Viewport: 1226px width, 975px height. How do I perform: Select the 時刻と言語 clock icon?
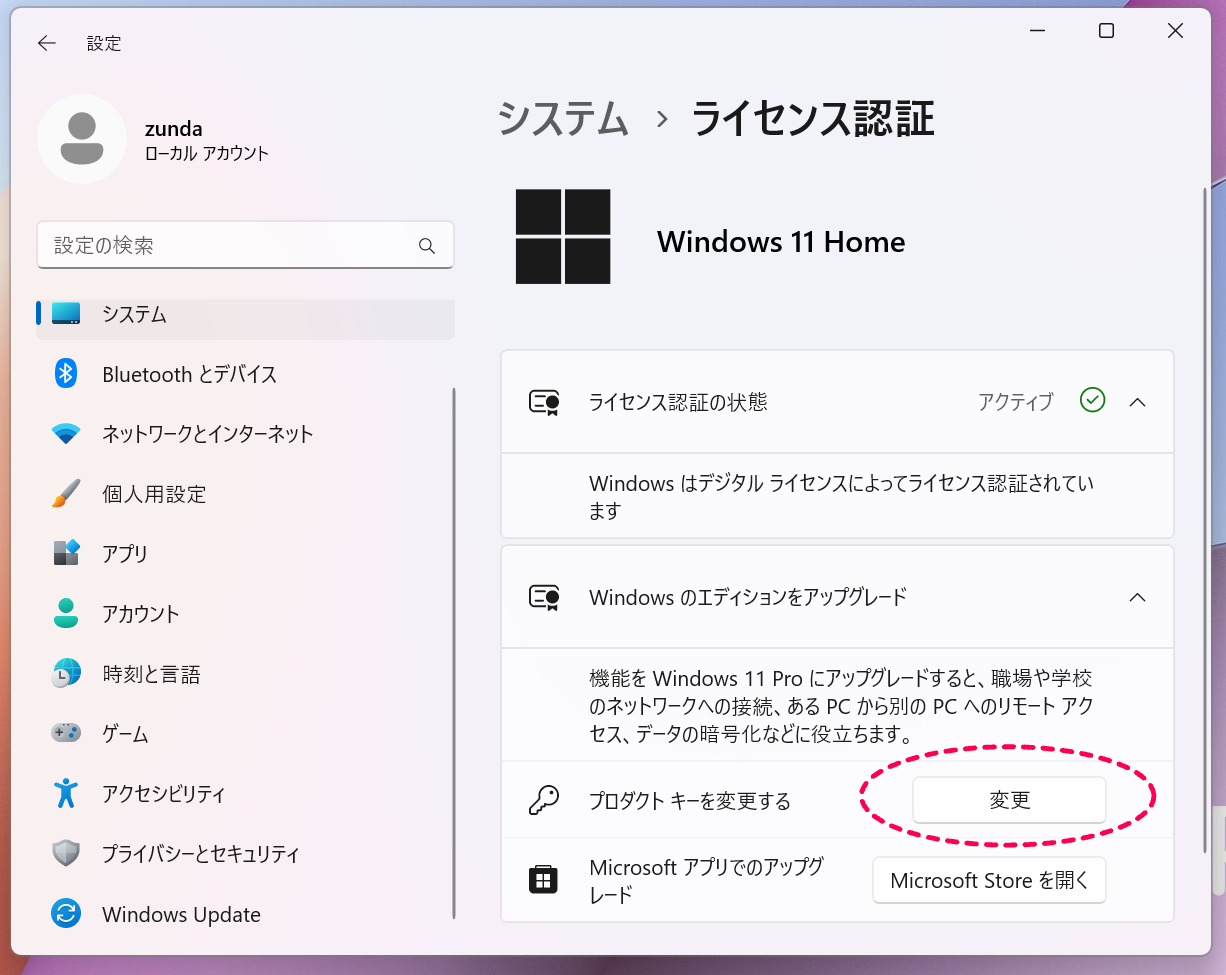65,674
